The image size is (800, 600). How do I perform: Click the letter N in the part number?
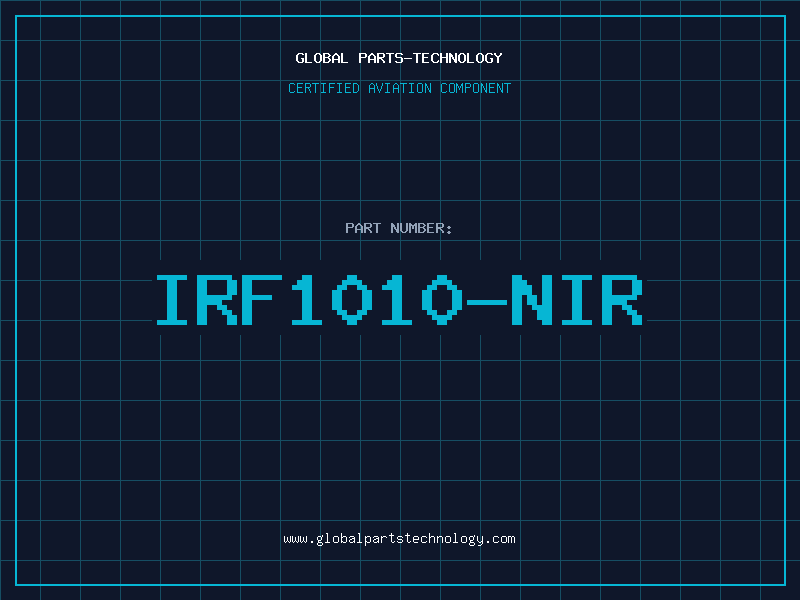(x=533, y=299)
